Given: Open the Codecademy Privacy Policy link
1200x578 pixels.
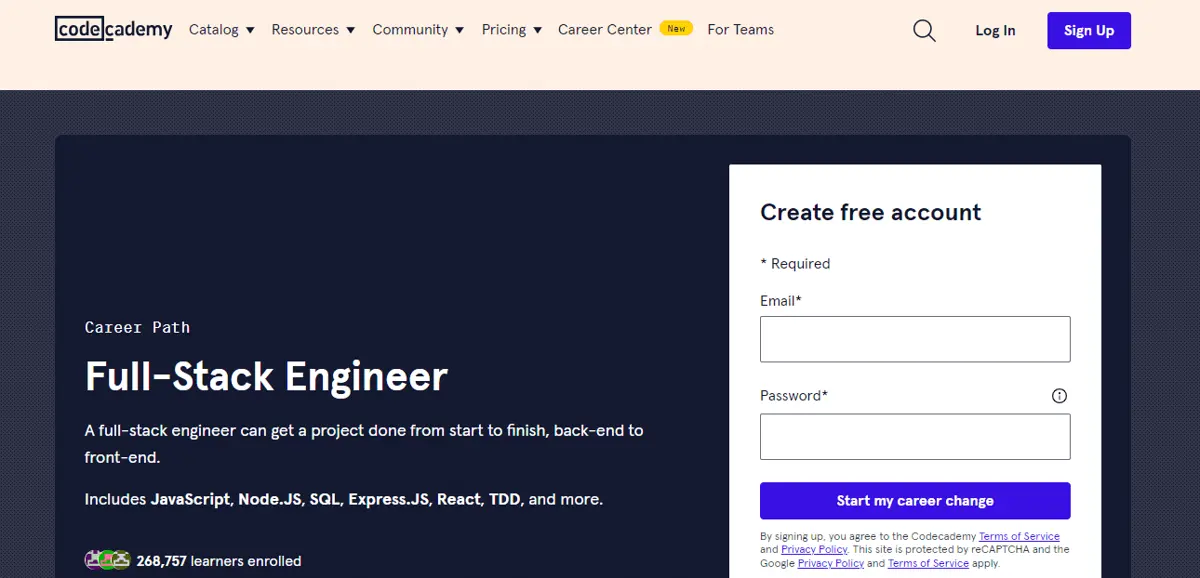Looking at the screenshot, I should [814, 550].
